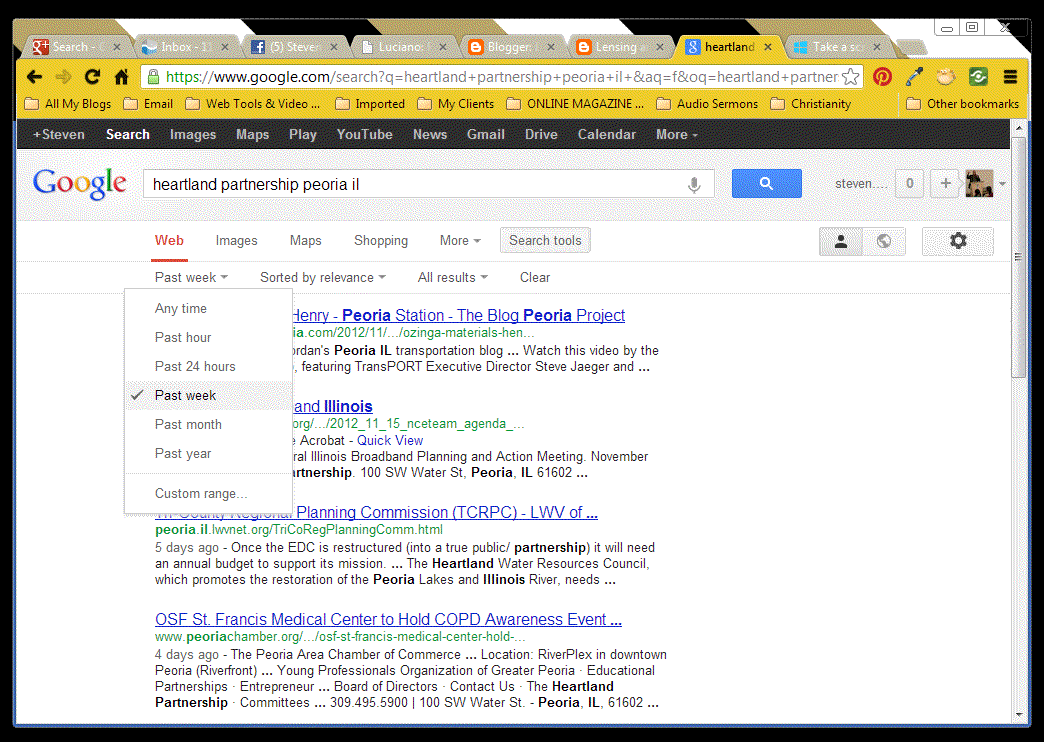Click the Google+ share plus button
The width and height of the screenshot is (1044, 742).
tap(945, 183)
